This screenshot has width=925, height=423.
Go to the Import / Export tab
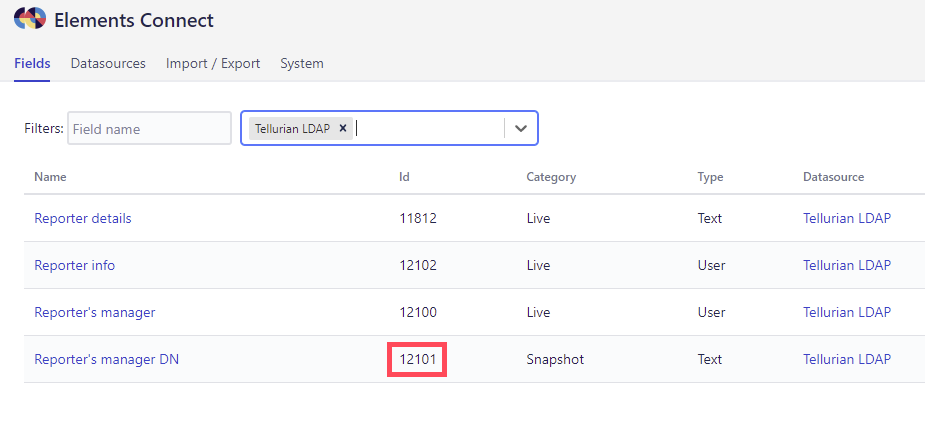213,63
